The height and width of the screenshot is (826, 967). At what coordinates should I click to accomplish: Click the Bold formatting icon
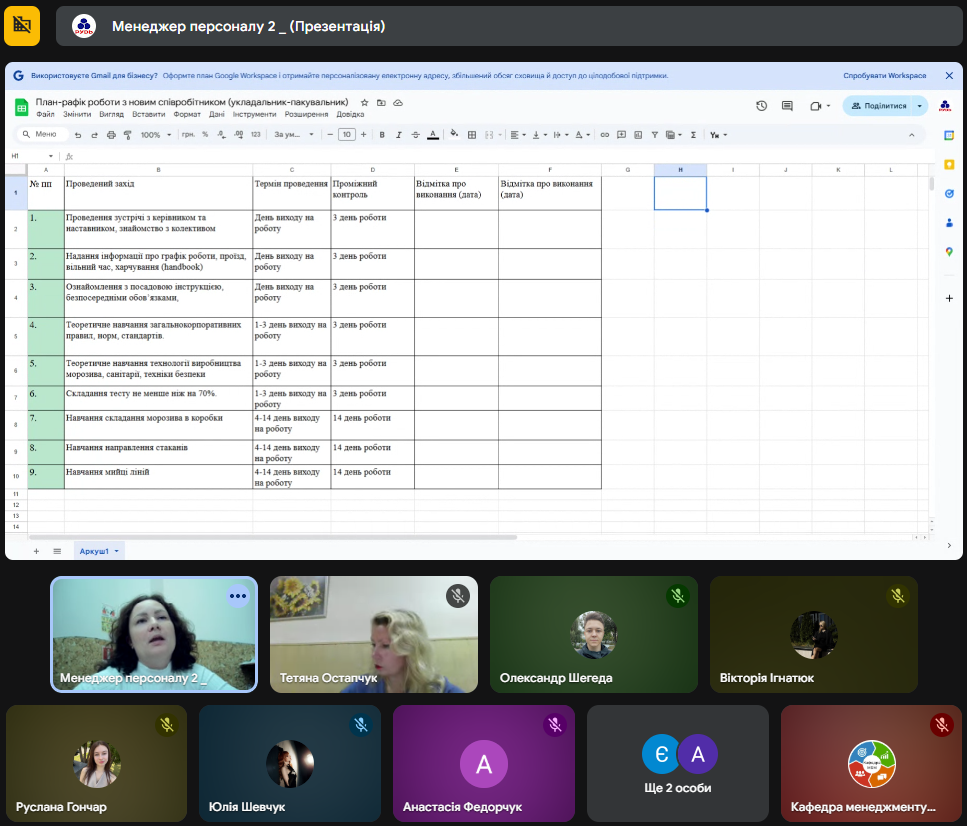pyautogui.click(x=382, y=134)
